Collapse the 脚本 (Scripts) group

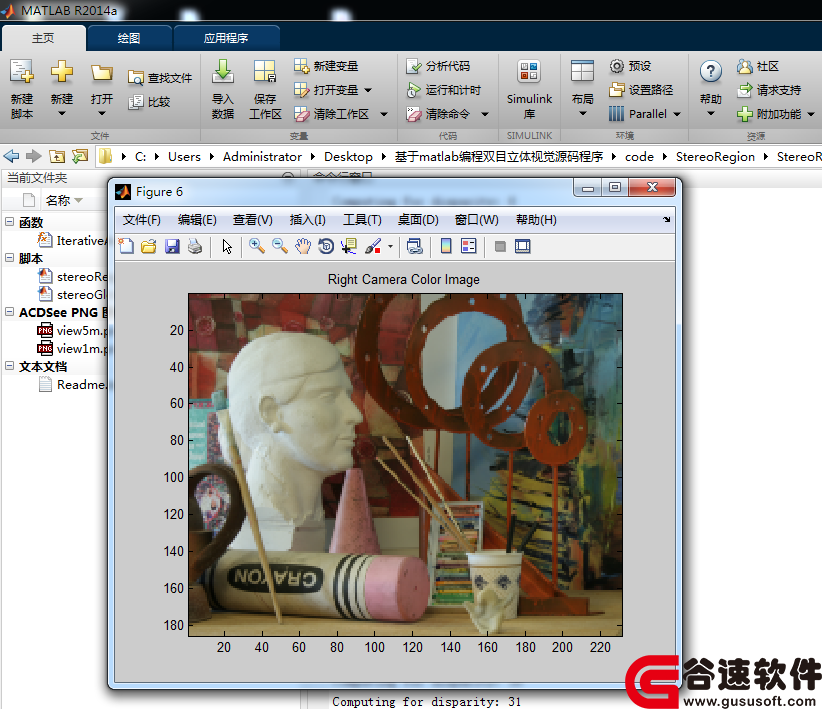click(x=9, y=257)
